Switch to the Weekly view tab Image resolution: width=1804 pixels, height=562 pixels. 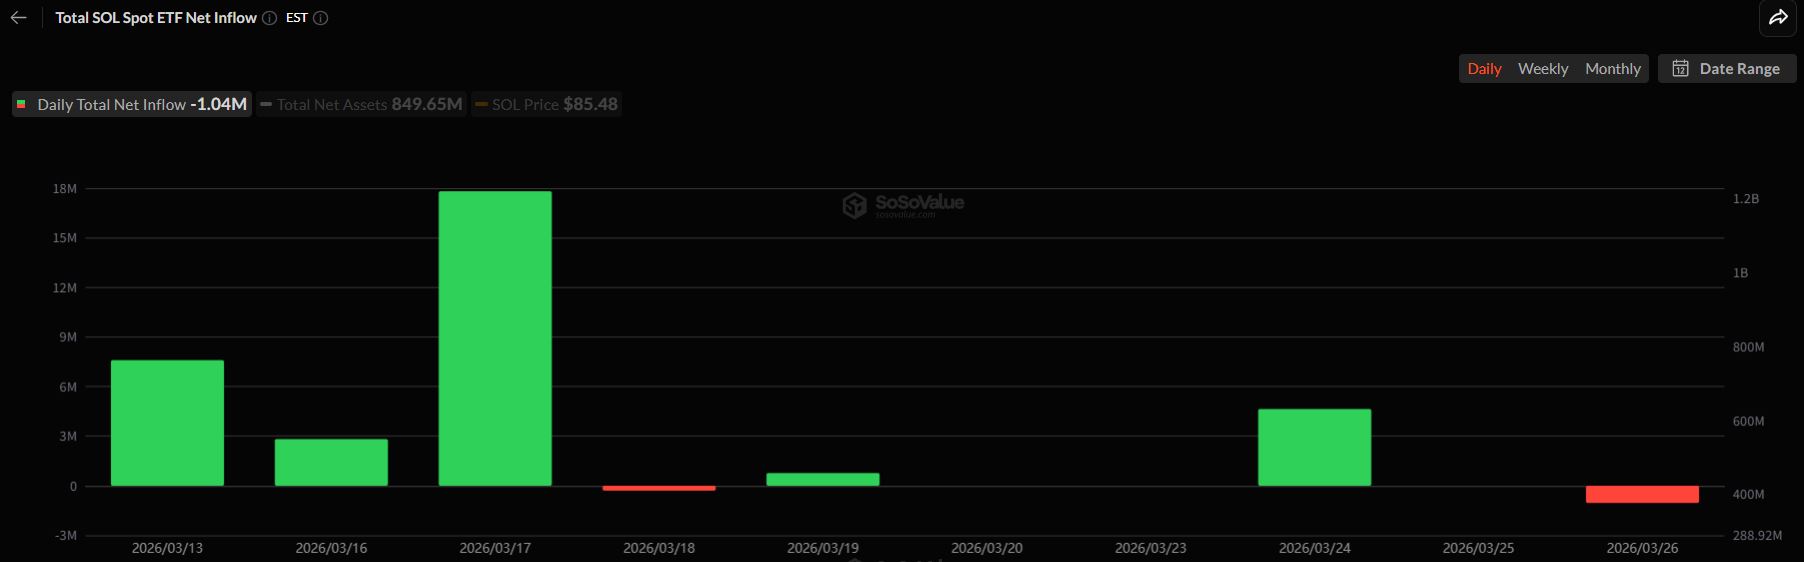tap(1543, 69)
